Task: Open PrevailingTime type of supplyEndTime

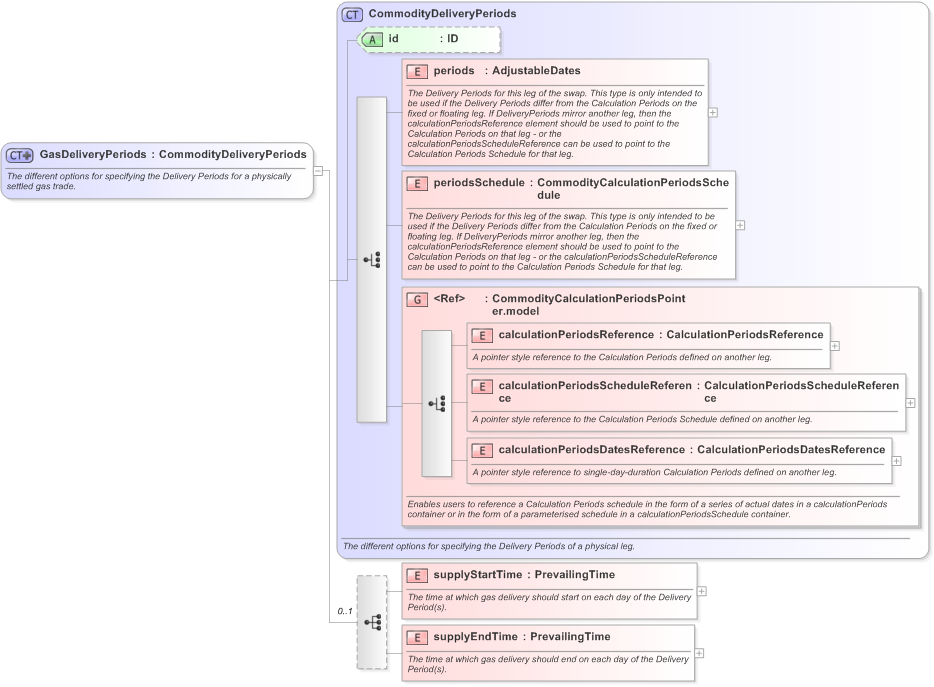Action: (x=571, y=636)
